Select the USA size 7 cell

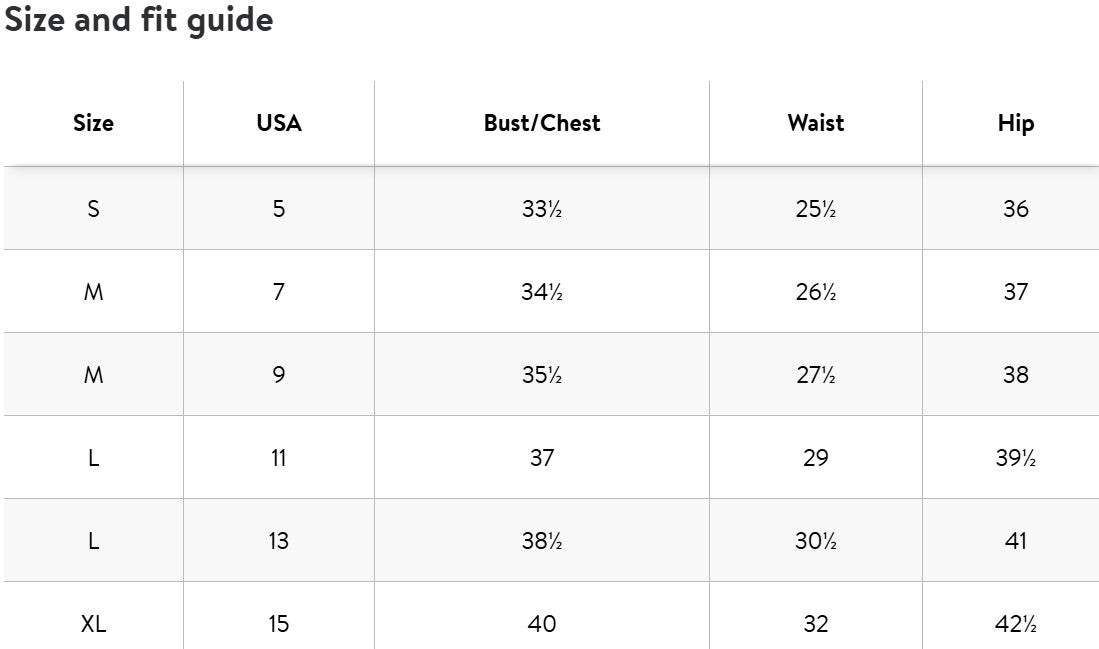click(x=278, y=292)
